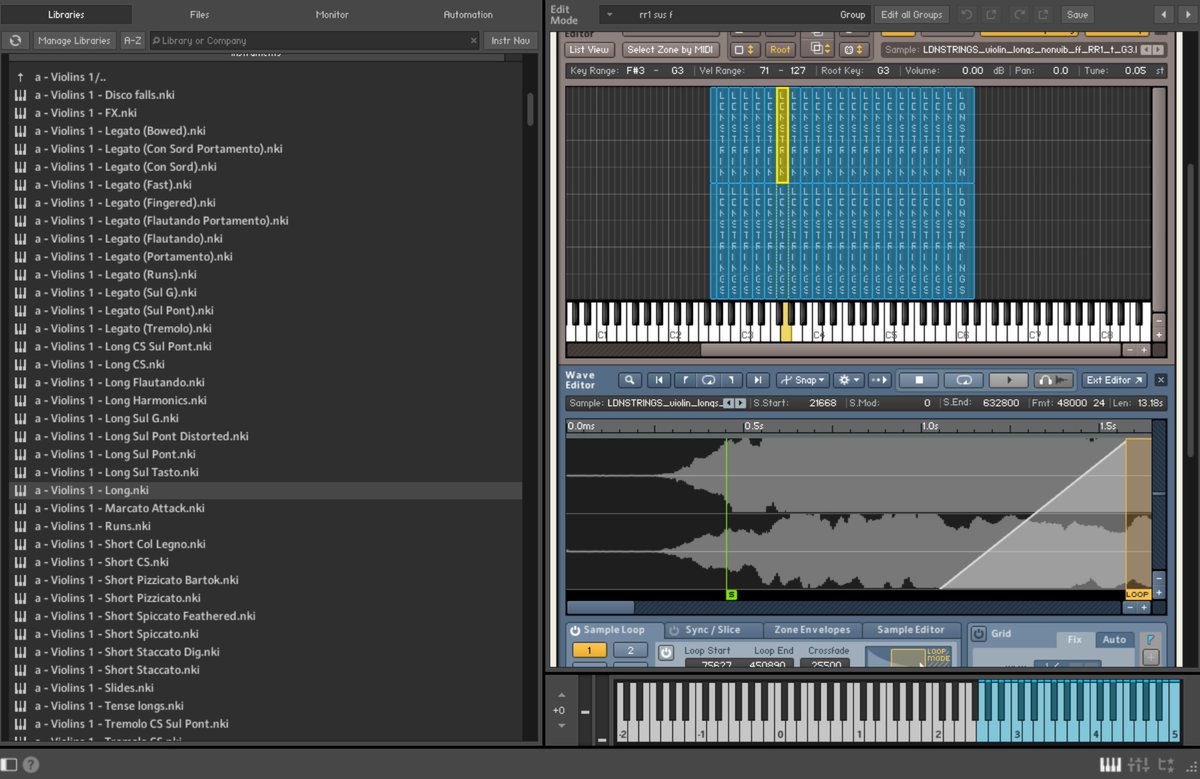Jump to sample start in Wave Editor
The image size is (1200, 779).
[x=658, y=380]
